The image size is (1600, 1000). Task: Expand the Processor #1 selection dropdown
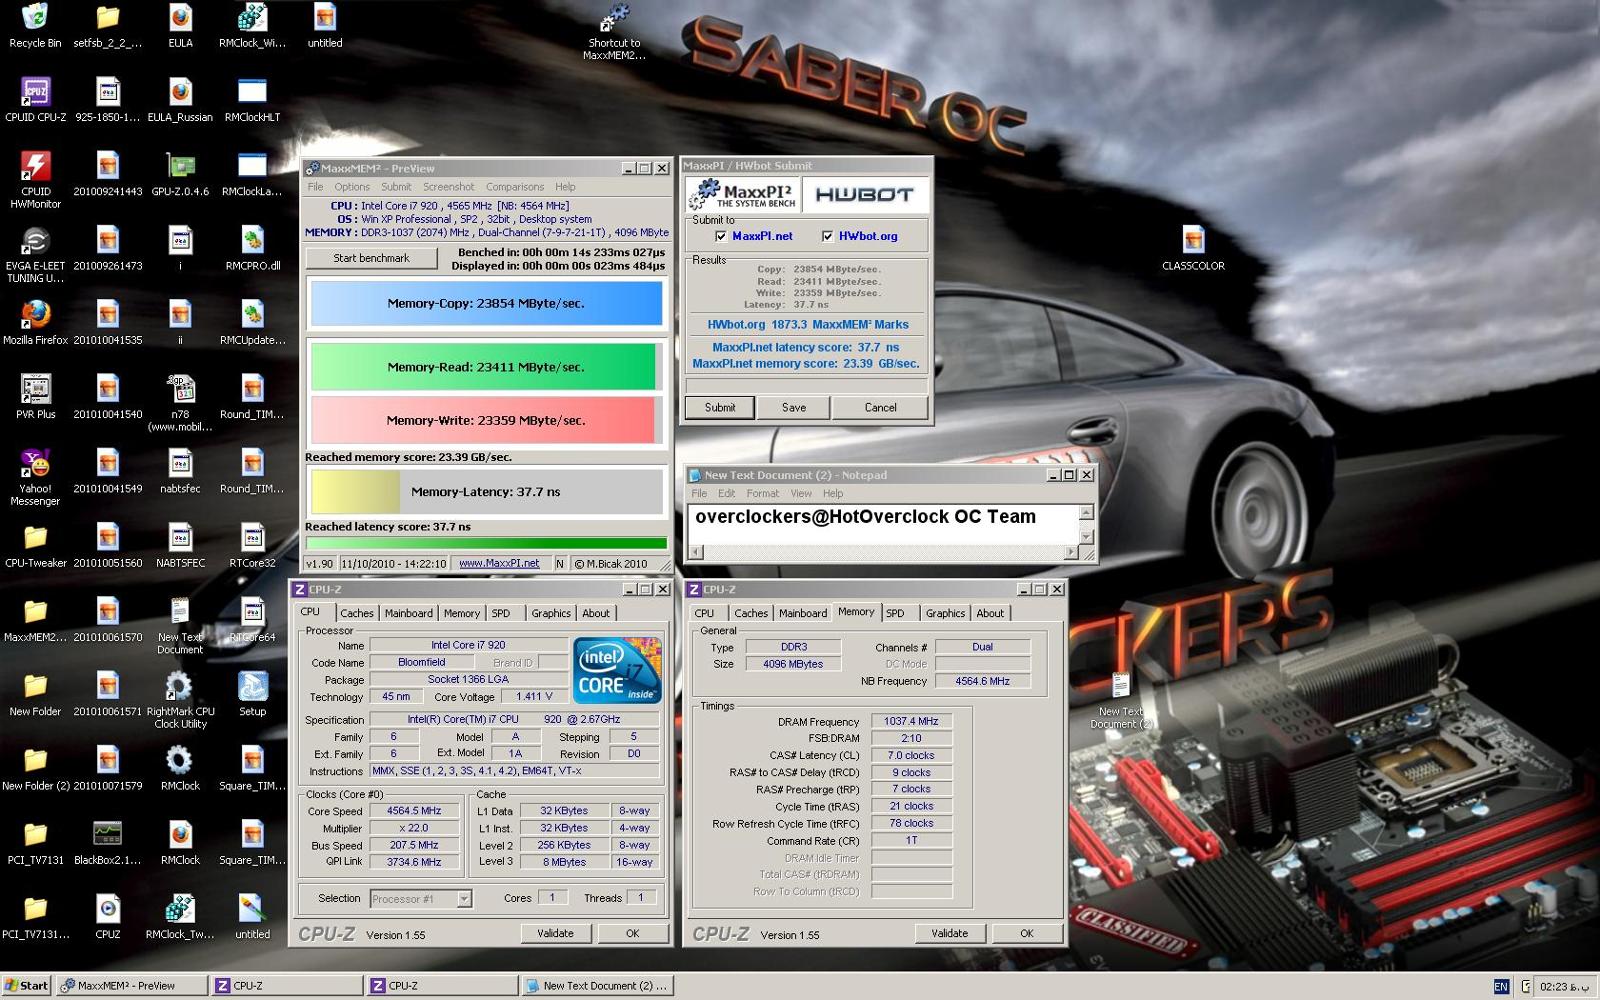[464, 898]
